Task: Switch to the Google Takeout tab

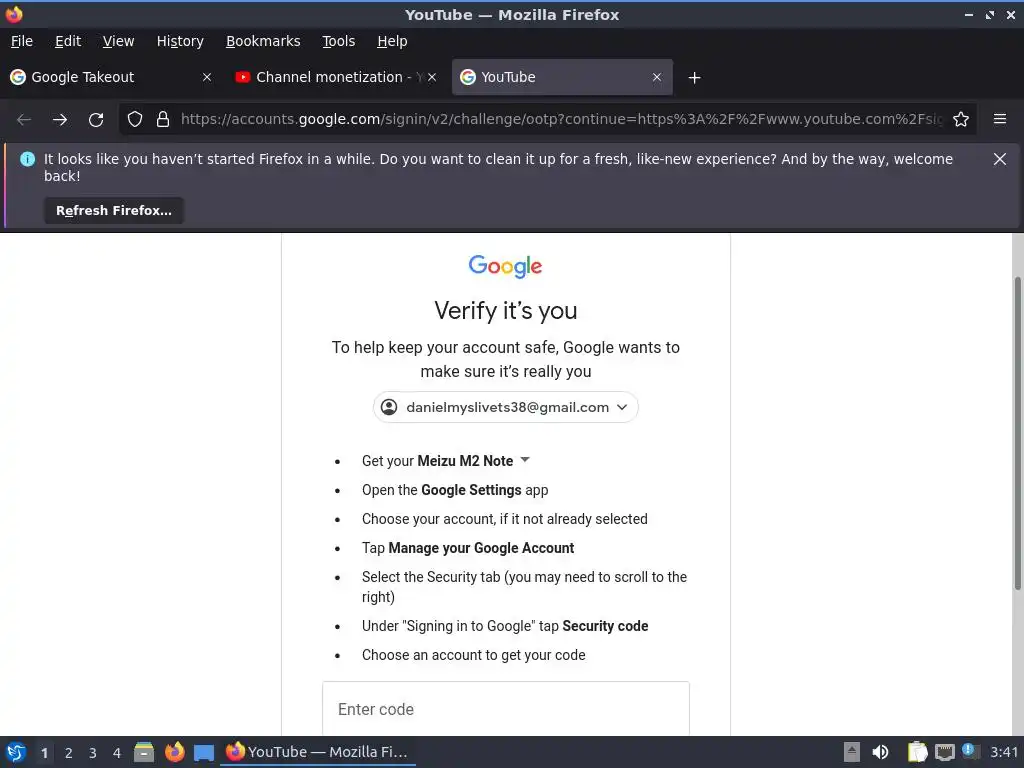Action: pyautogui.click(x=111, y=77)
